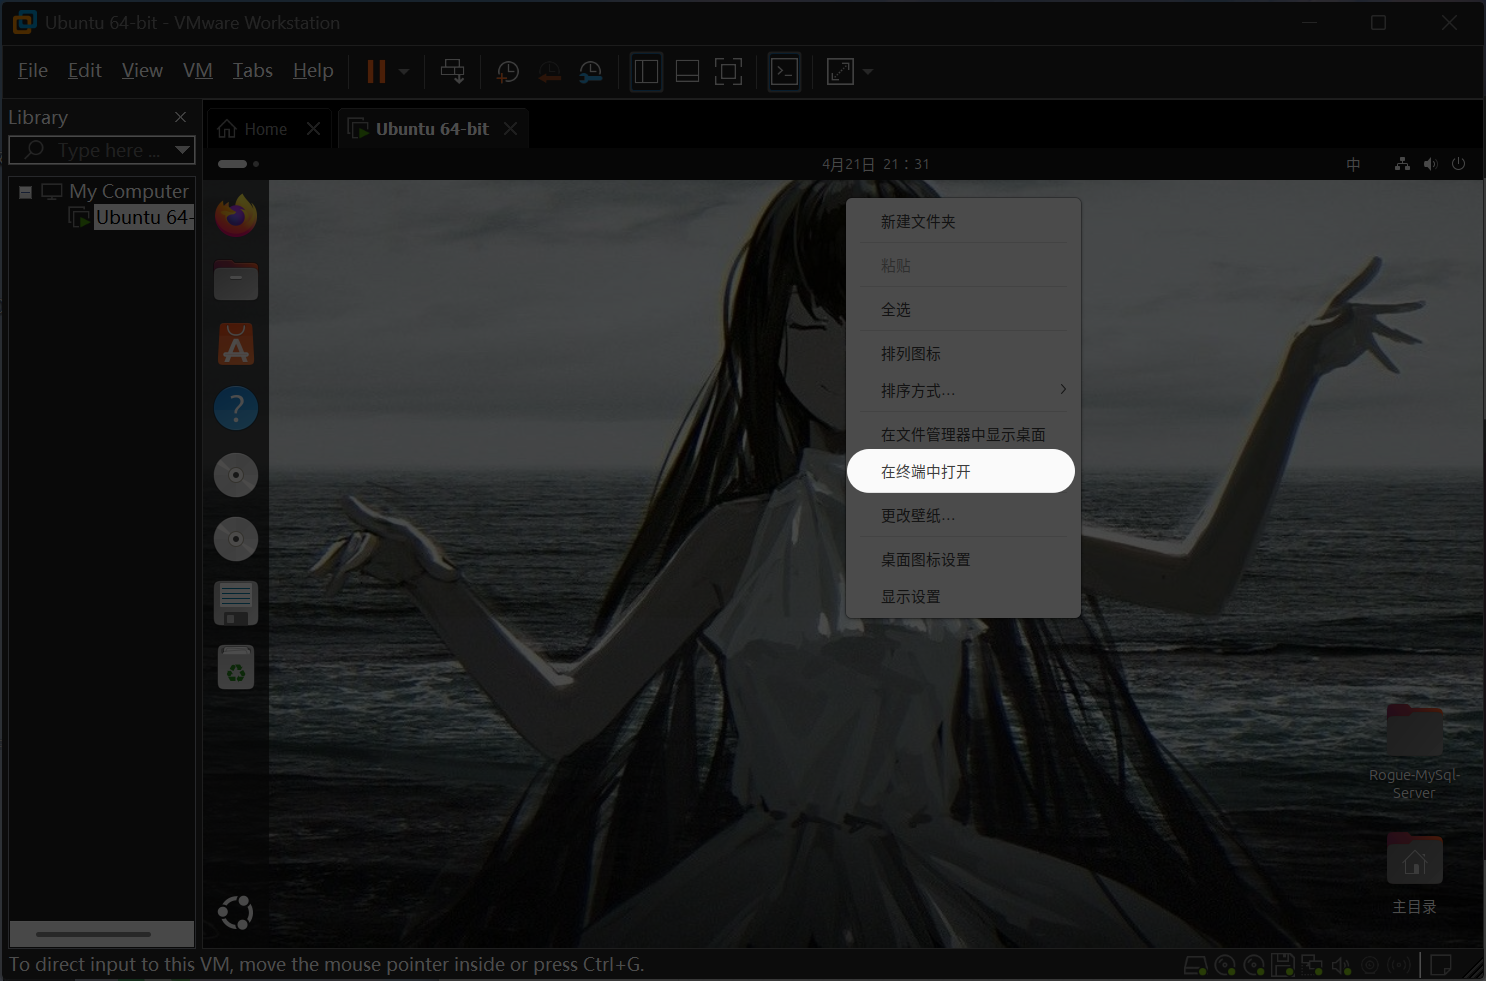This screenshot has width=1486, height=981.
Task: Click the floppy device status icon
Action: coord(1282,965)
